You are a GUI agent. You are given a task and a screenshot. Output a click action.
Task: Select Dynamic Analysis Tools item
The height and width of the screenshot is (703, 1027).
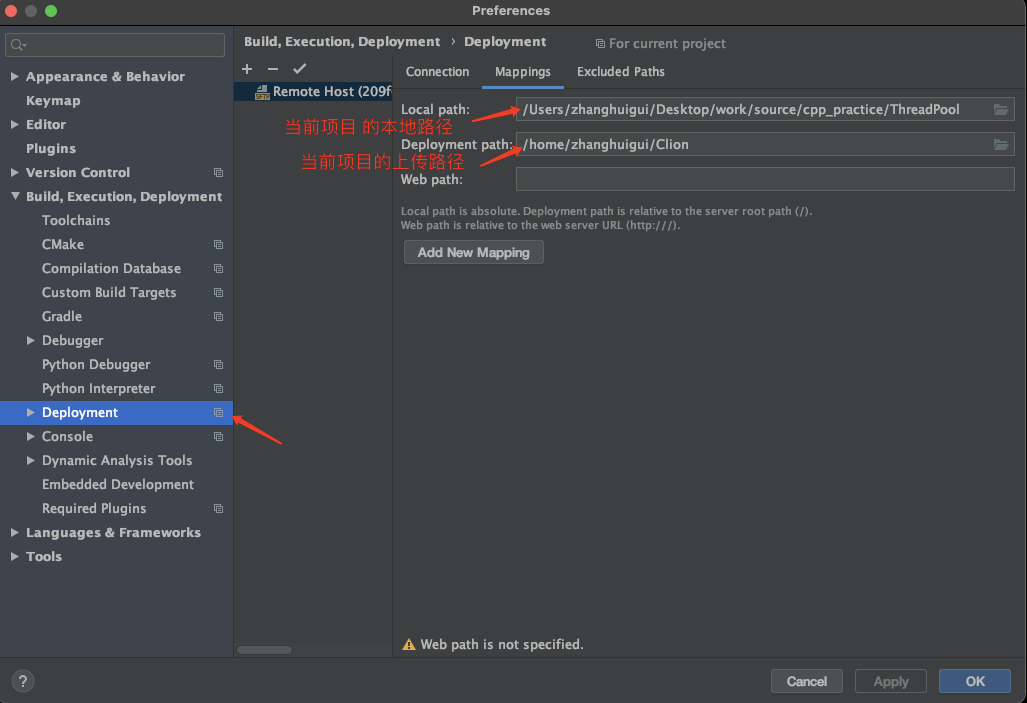tap(117, 461)
